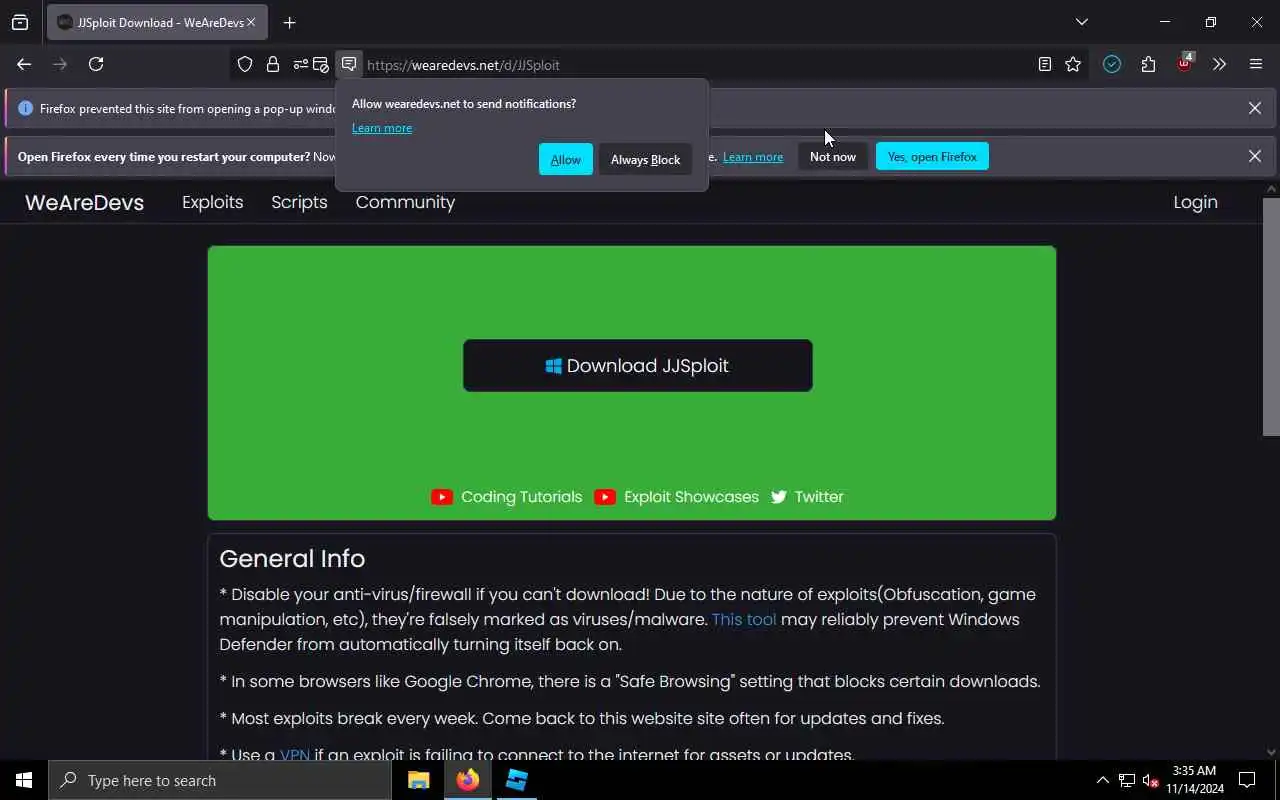The image size is (1280, 800).
Task: Click the site security padlock icon
Action: pos(272,64)
